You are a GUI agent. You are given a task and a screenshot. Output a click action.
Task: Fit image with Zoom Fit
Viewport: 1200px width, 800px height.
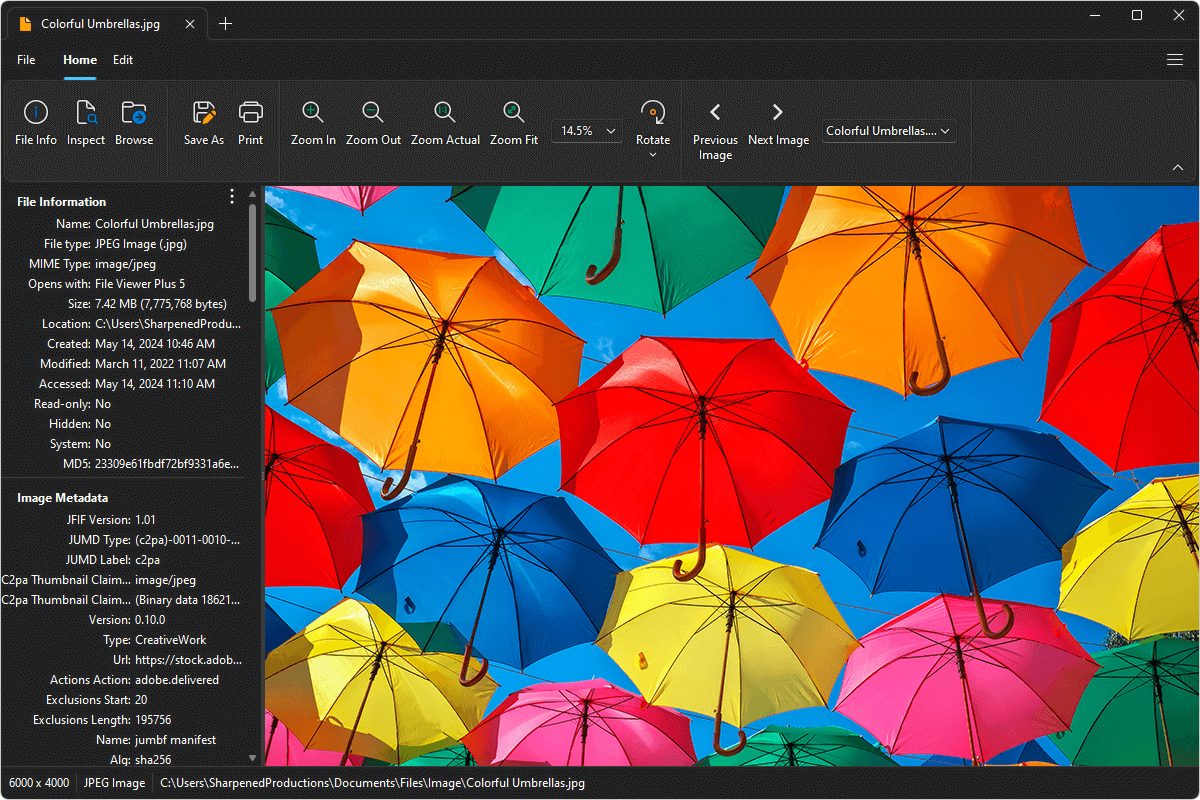(x=514, y=123)
